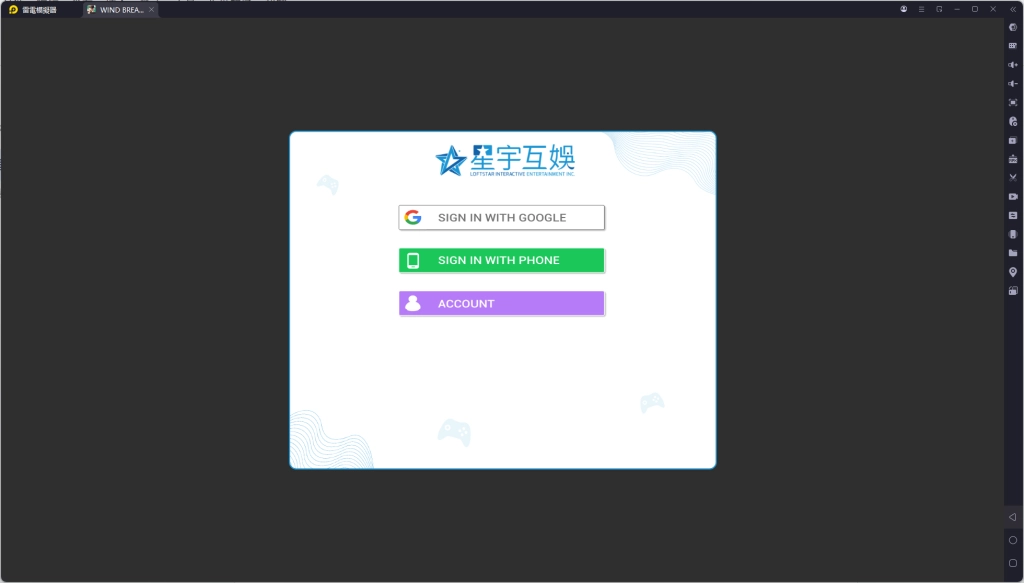Screen dimensions: 1024x583
Task: Click the yellow emulator logo in the title bar
Action: [13, 10]
